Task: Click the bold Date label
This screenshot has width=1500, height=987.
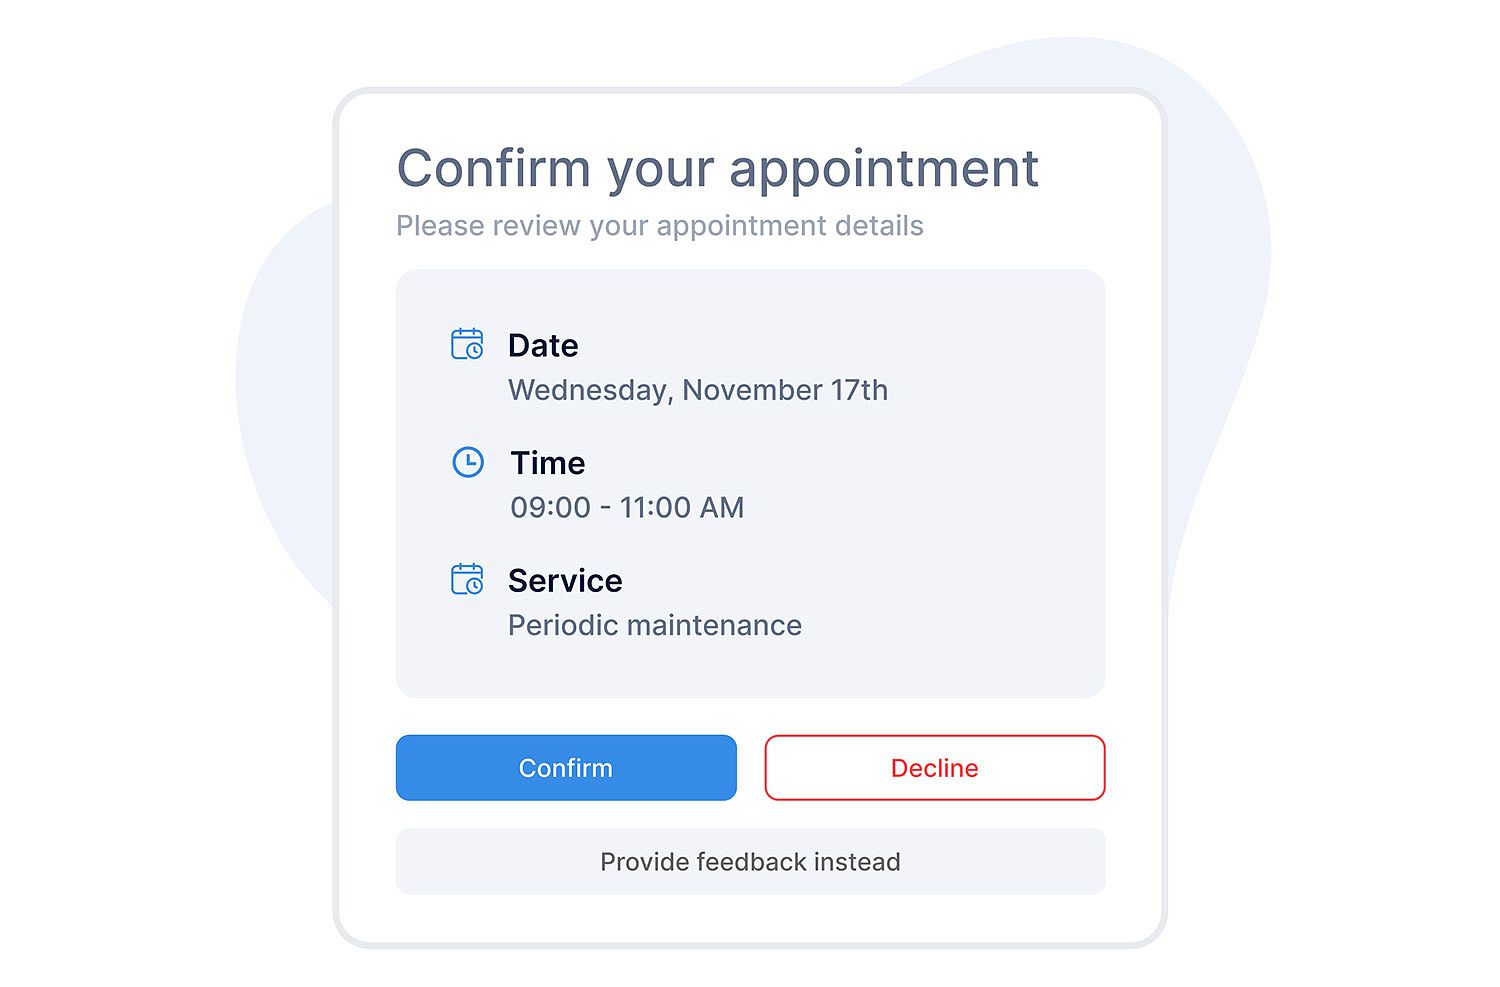Action: pos(543,345)
